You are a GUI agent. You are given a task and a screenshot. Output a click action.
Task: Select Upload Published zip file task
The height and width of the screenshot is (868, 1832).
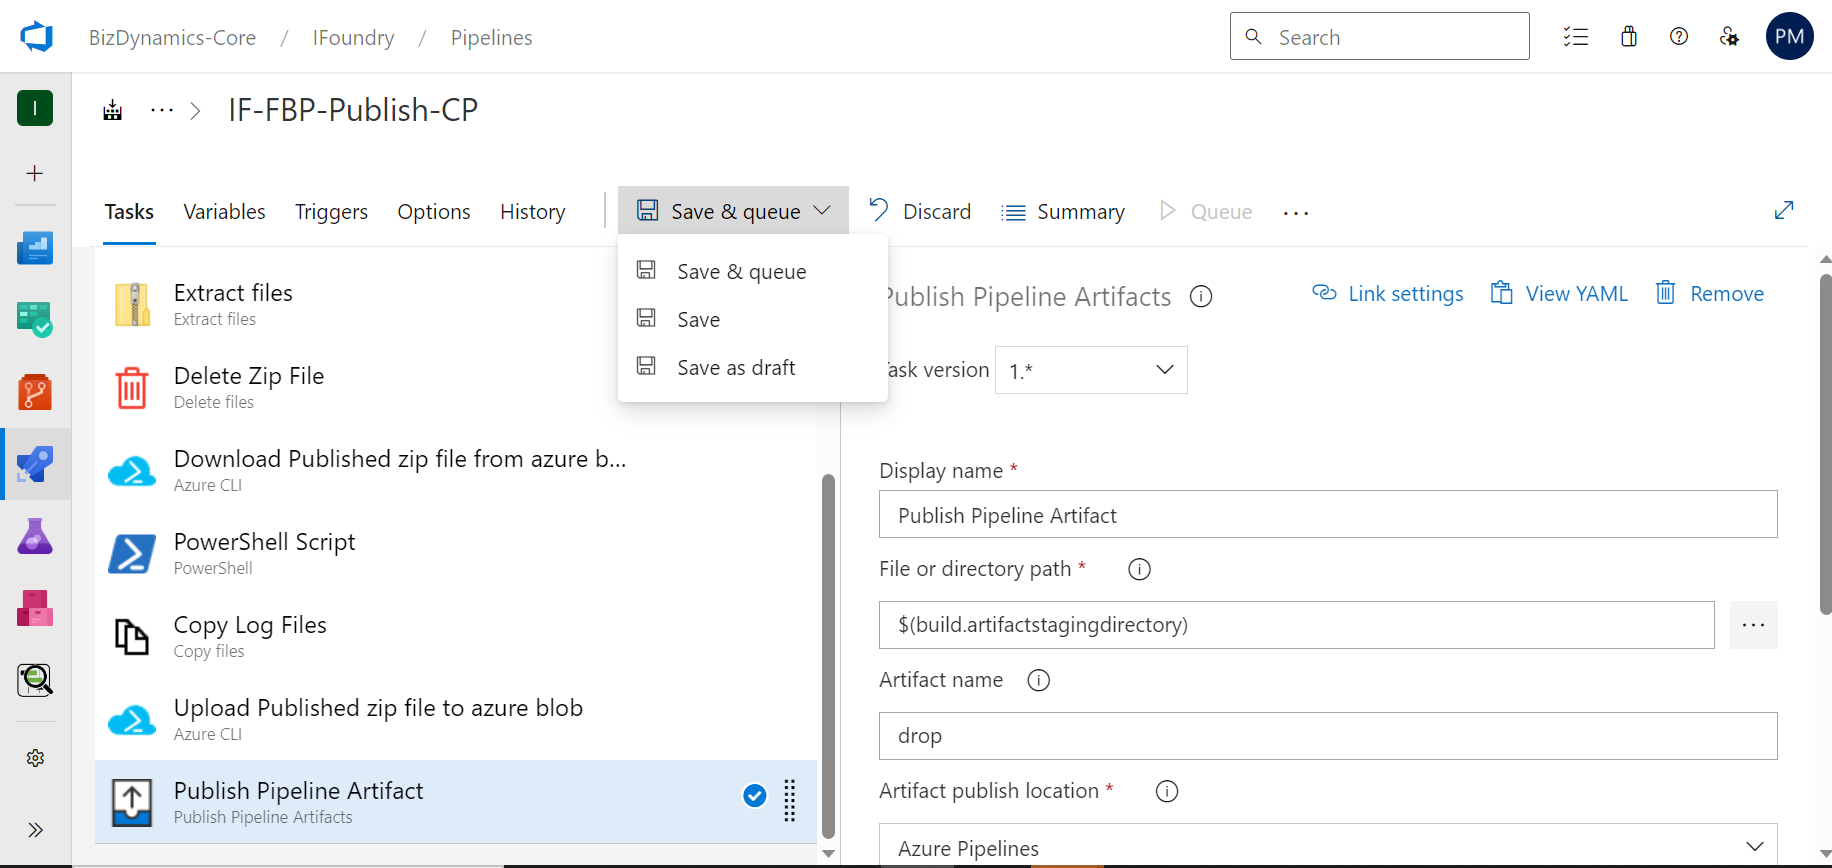456,719
